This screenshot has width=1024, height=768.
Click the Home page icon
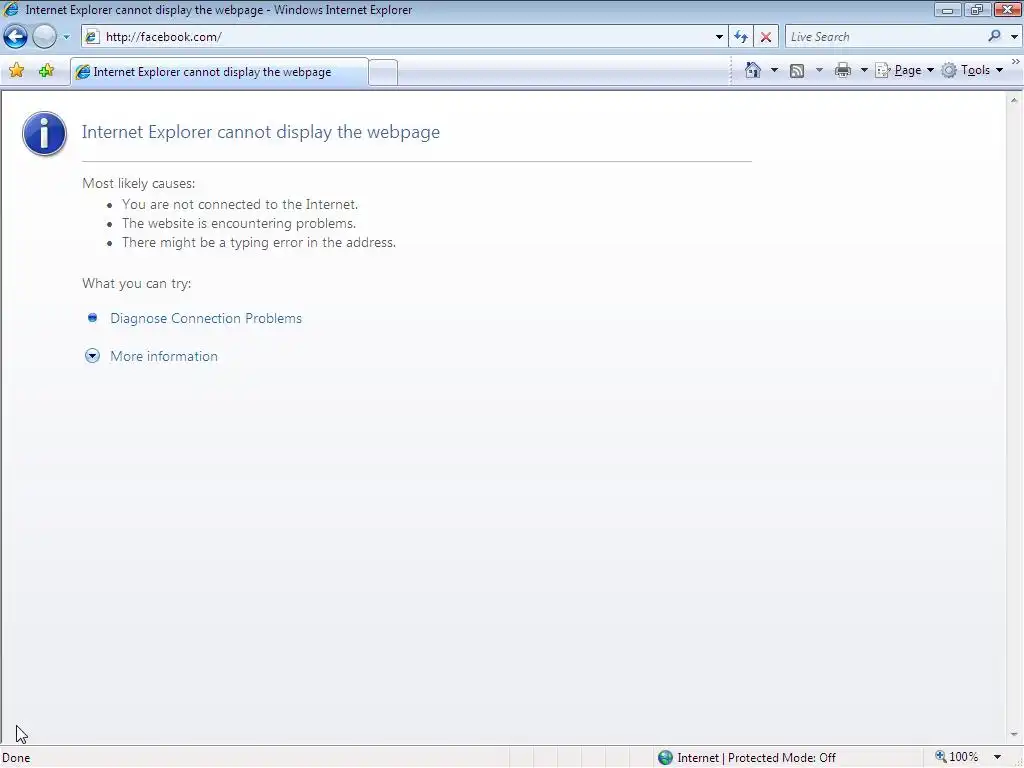[x=753, y=70]
